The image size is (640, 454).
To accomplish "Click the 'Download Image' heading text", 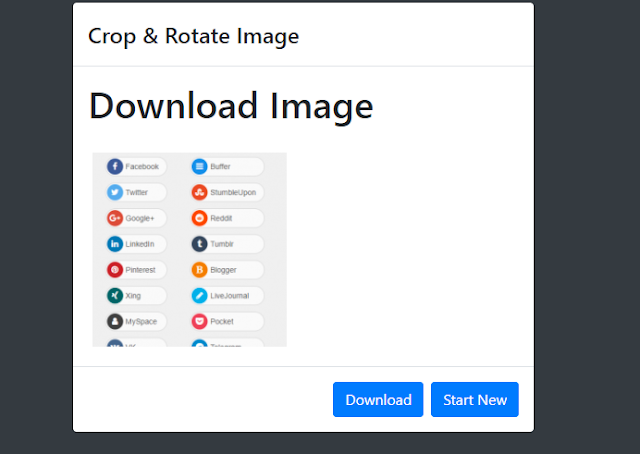I will [x=231, y=106].
